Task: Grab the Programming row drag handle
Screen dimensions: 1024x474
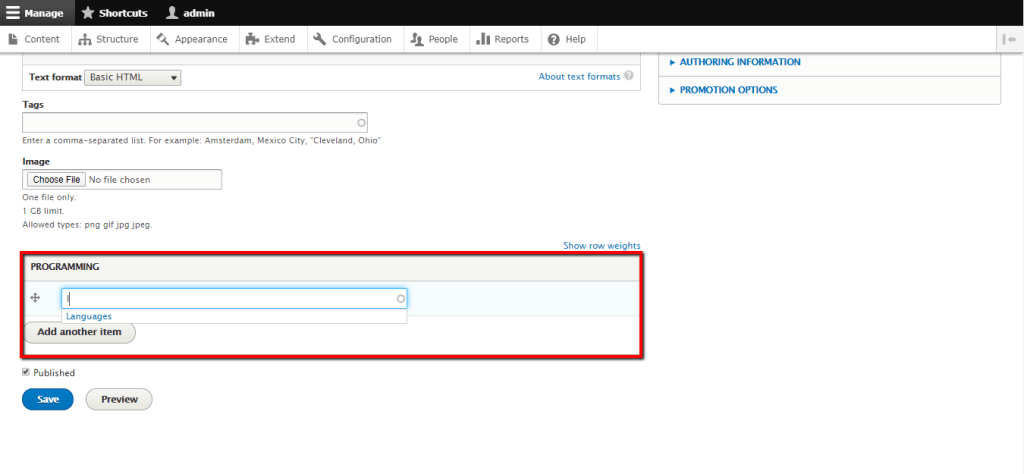Action: [36, 298]
